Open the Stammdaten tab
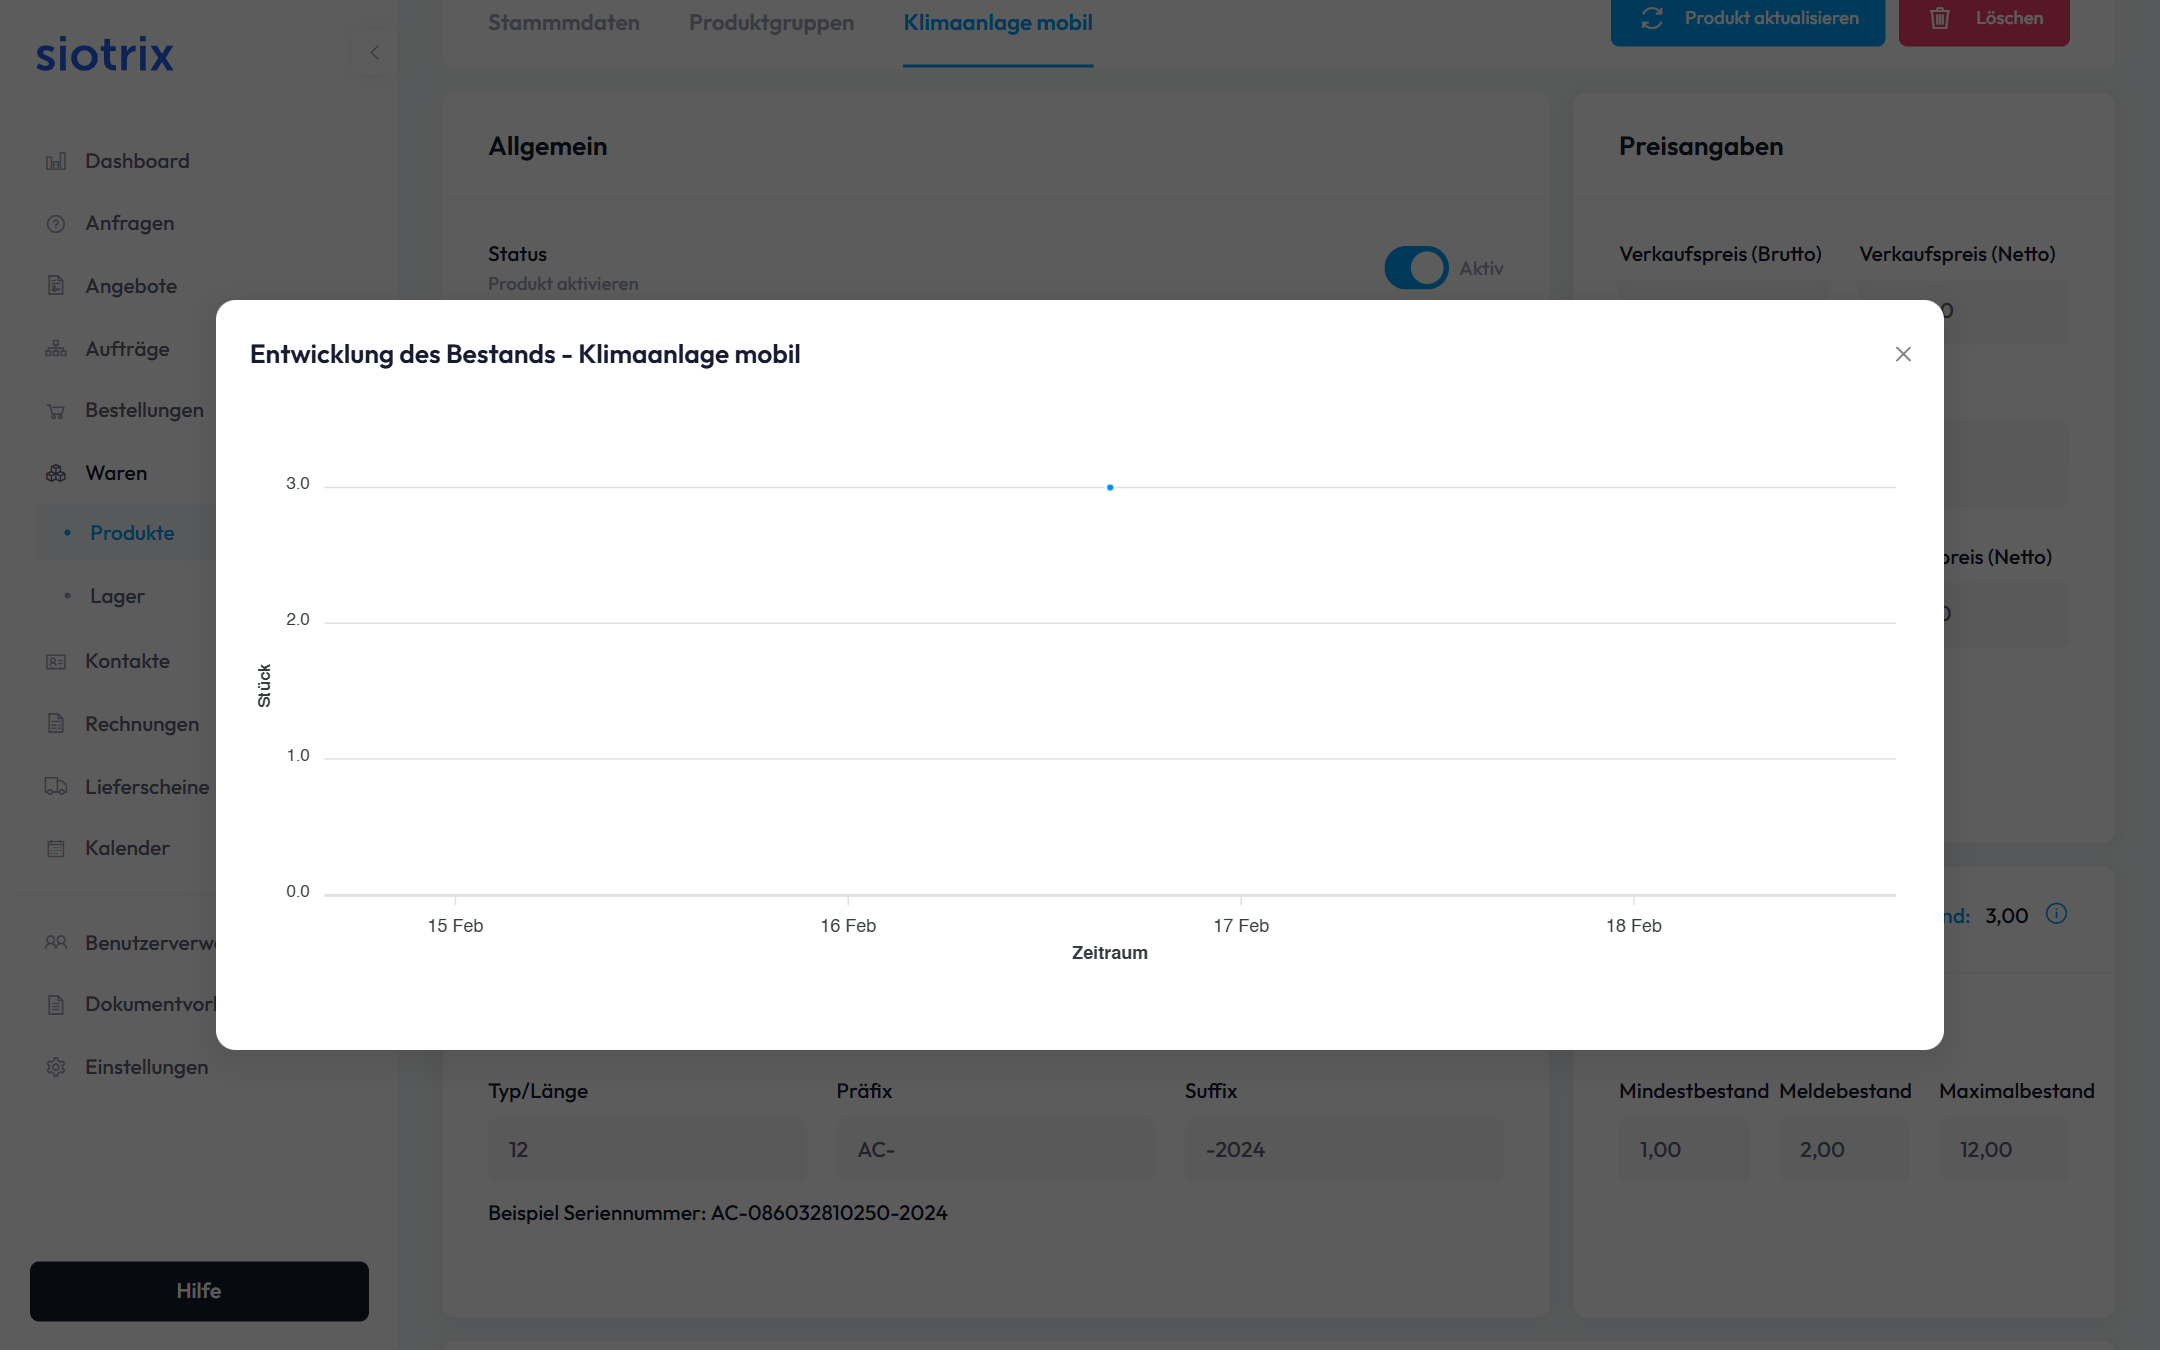 pos(564,23)
